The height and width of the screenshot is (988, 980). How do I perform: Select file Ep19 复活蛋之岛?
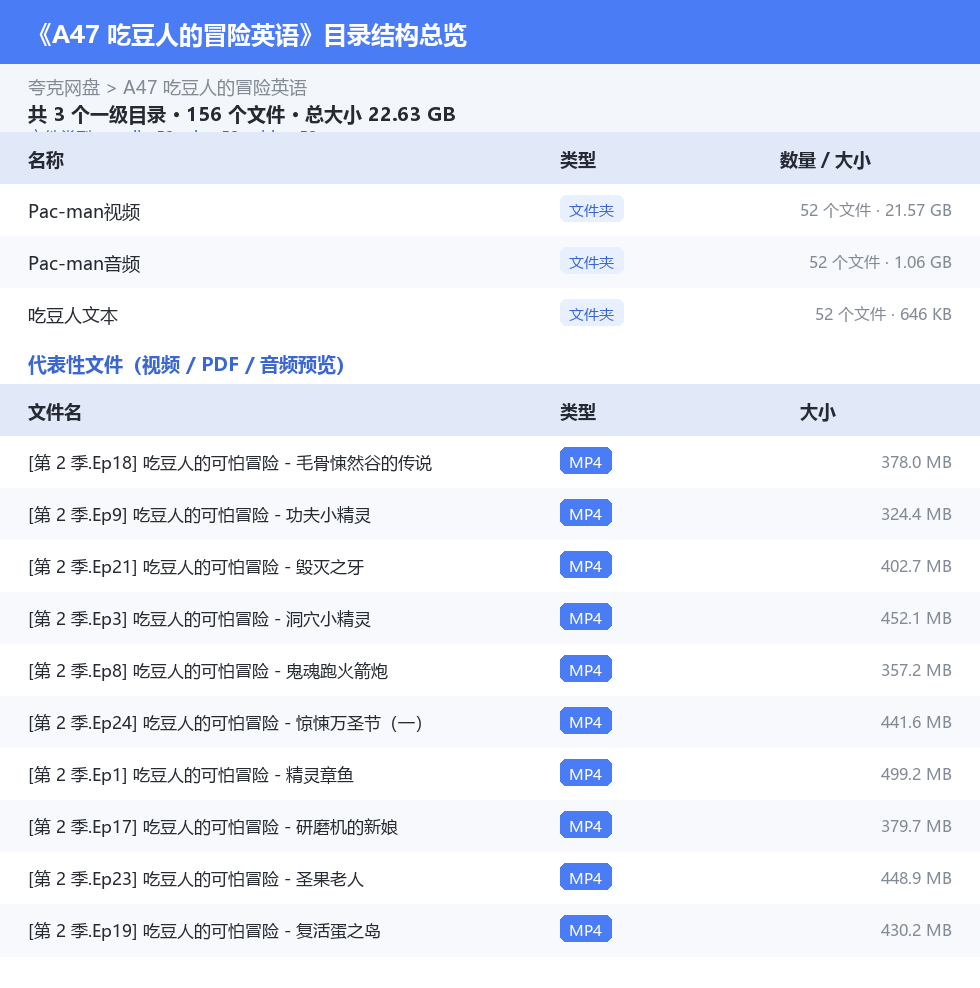tap(490, 931)
